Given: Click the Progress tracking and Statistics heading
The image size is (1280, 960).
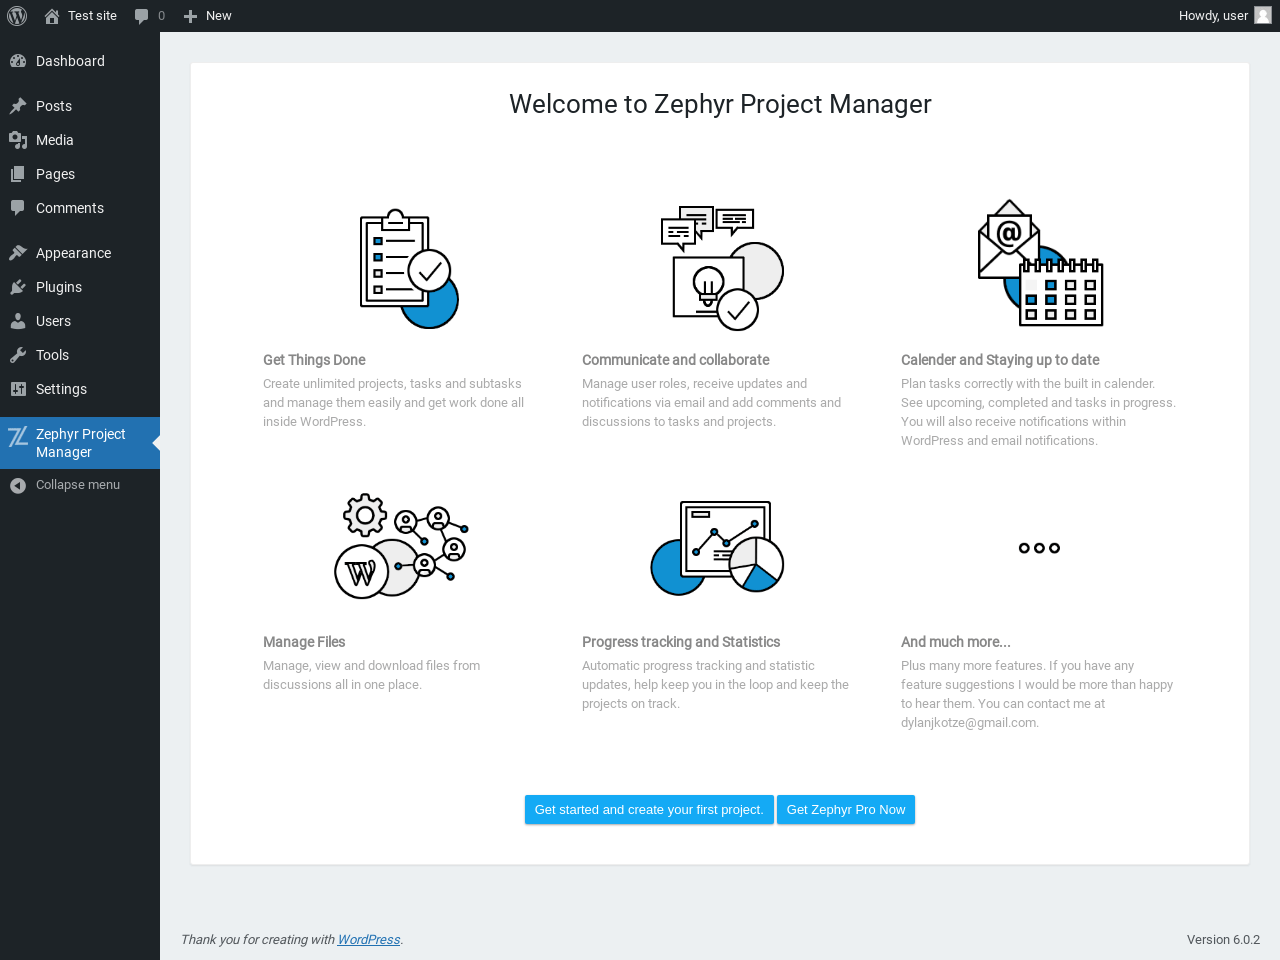Looking at the screenshot, I should tap(681, 642).
